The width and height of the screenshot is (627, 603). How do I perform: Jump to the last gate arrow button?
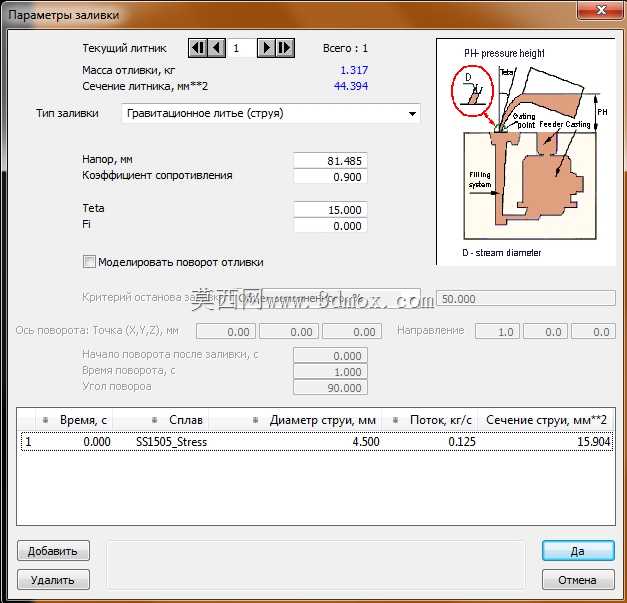pos(285,48)
